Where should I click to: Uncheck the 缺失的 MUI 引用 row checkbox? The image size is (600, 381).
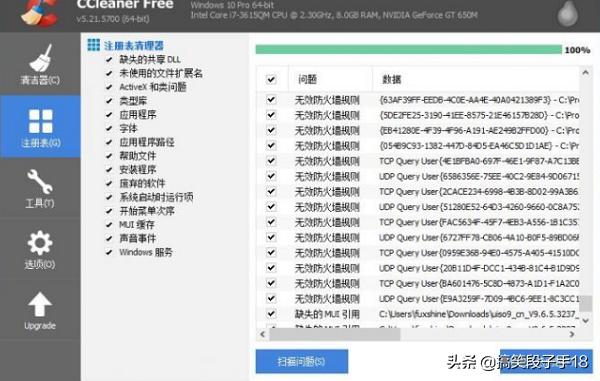click(x=271, y=314)
